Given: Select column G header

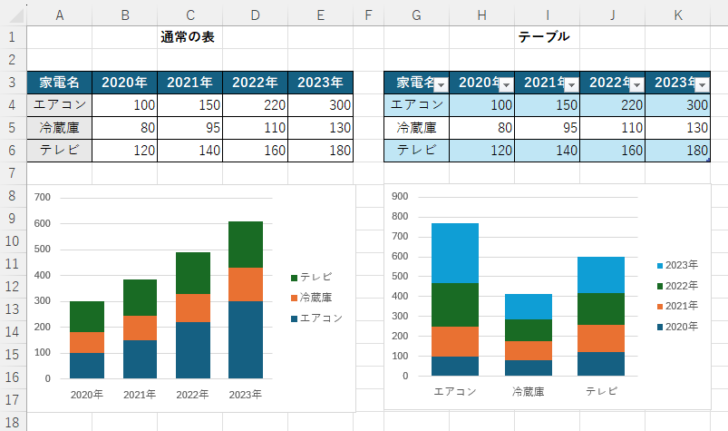Looking at the screenshot, I should point(416,15).
